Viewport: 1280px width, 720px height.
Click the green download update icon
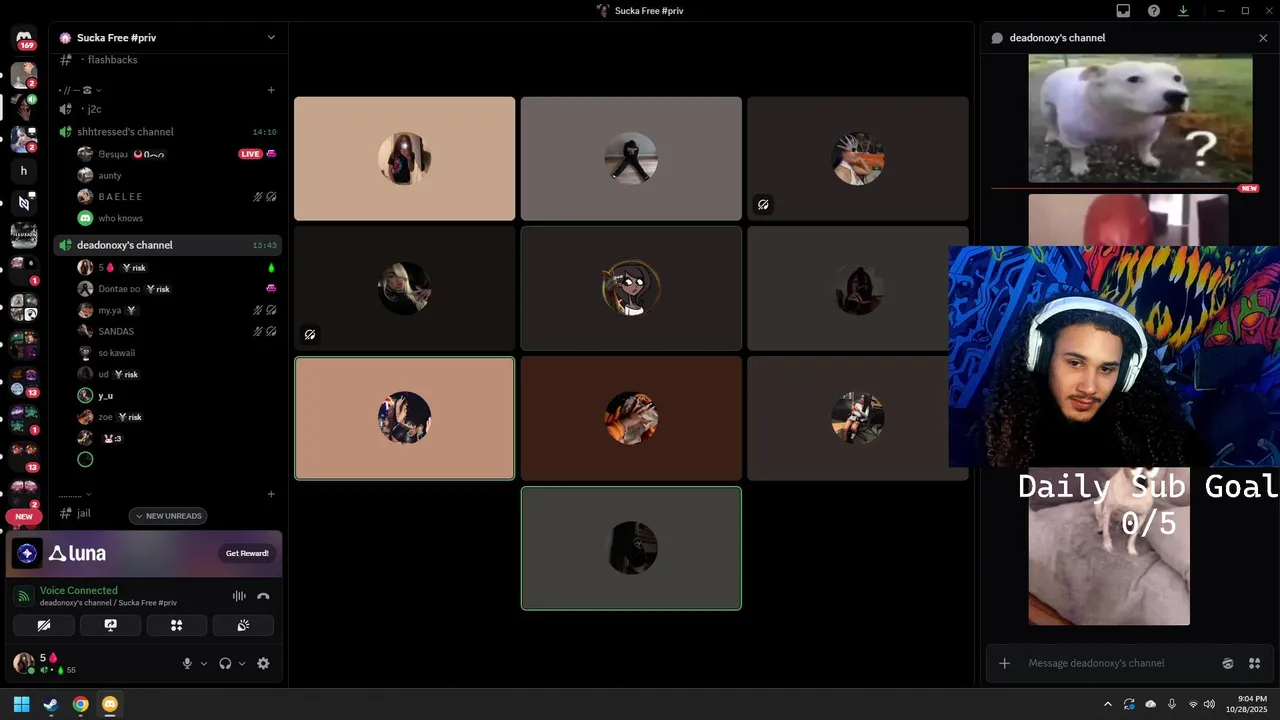coord(1183,11)
